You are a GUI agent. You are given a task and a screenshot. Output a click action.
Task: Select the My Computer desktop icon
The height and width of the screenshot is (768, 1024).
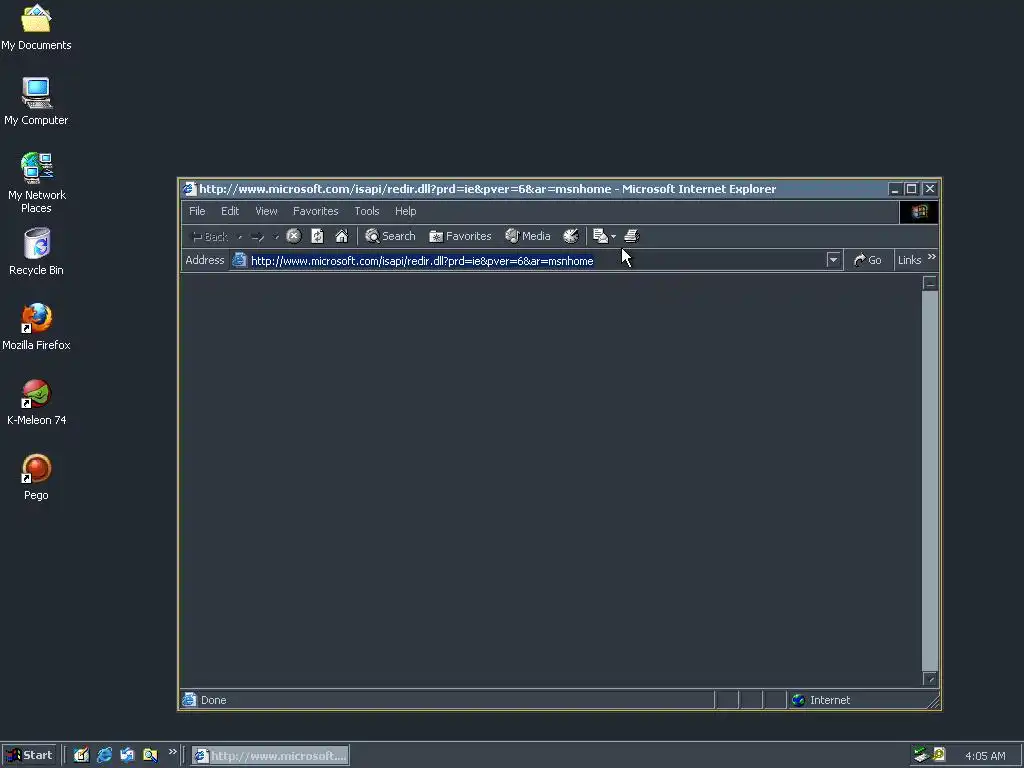click(x=36, y=102)
